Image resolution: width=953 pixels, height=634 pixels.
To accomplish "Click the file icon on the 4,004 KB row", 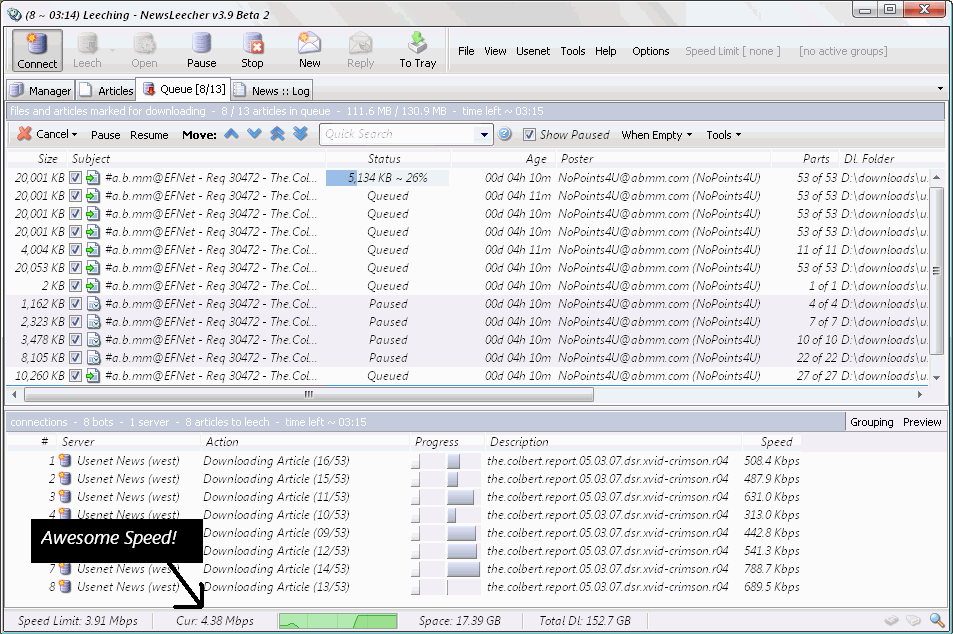I will pyautogui.click(x=92, y=250).
